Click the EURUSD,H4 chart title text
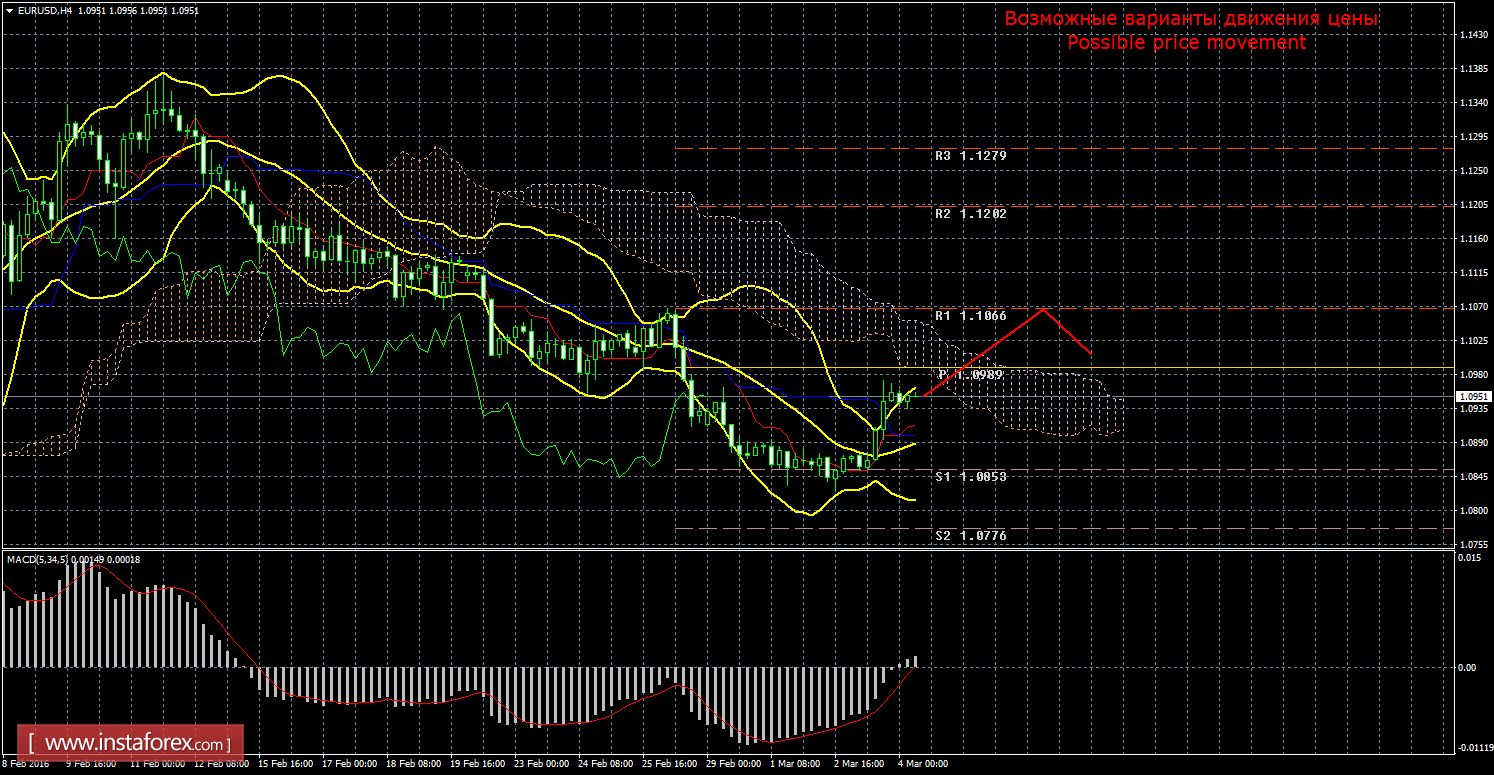Viewport: 1494px width, 775px height. (43, 10)
